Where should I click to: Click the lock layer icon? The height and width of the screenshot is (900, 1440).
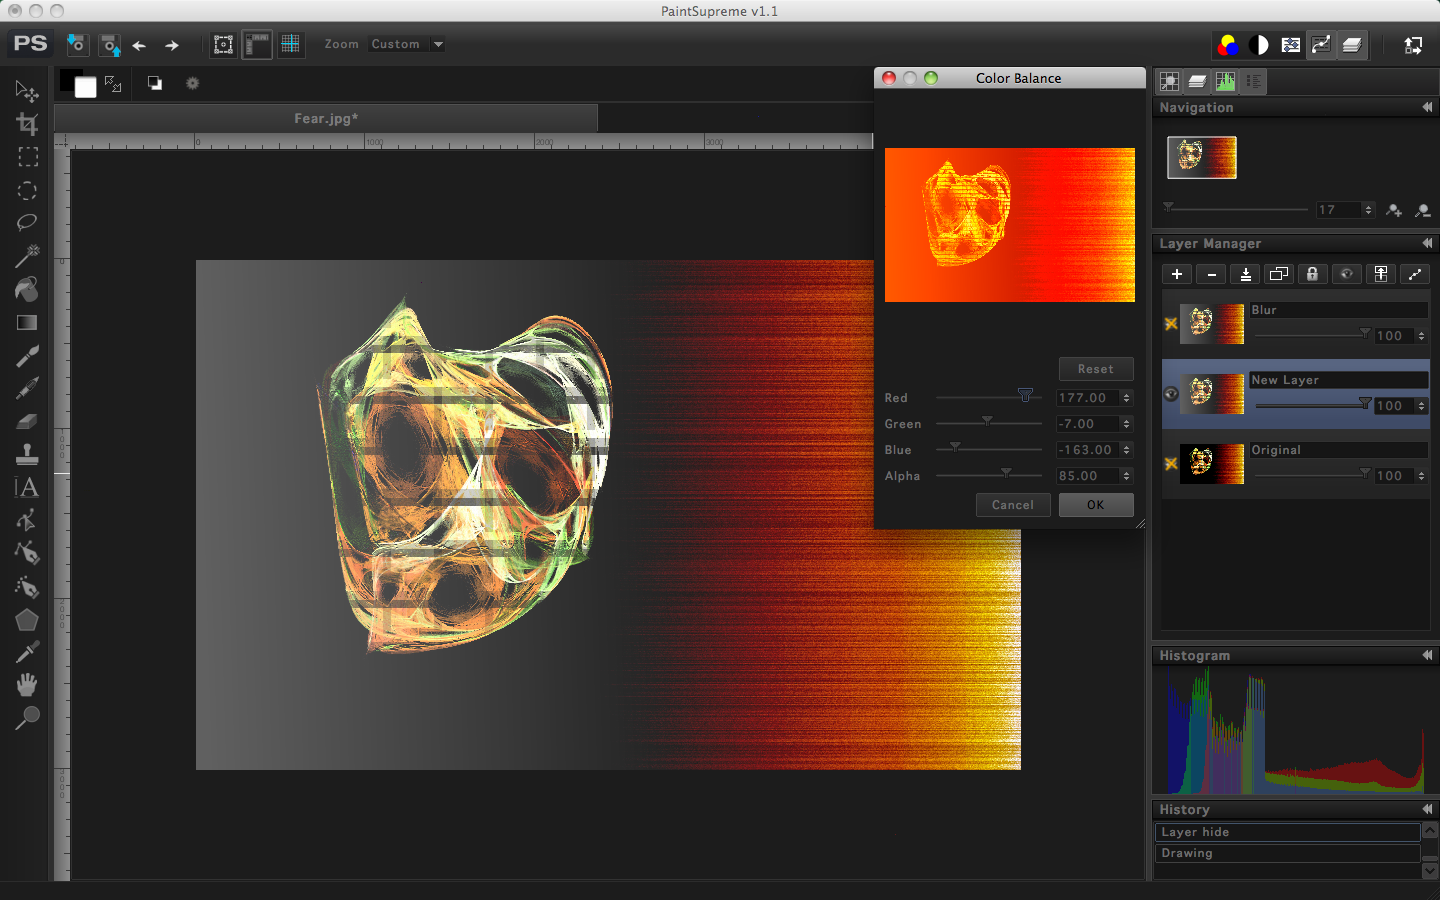[x=1312, y=274]
